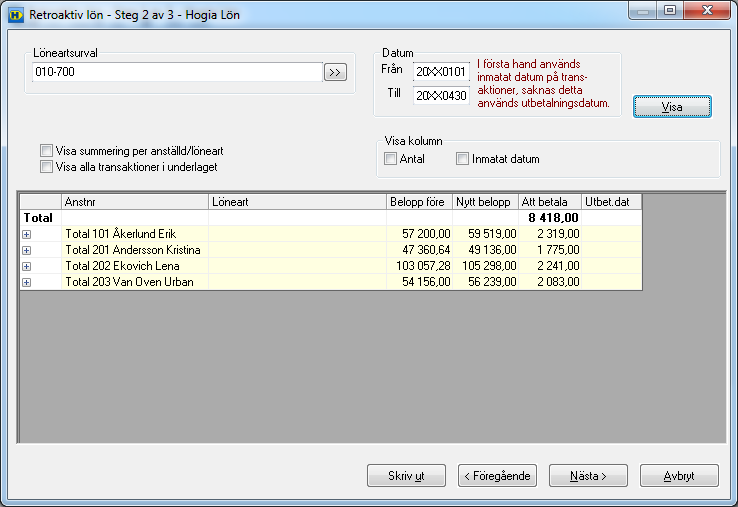
Task: Open löneartsurval picker with >> button
Action: click(x=335, y=72)
